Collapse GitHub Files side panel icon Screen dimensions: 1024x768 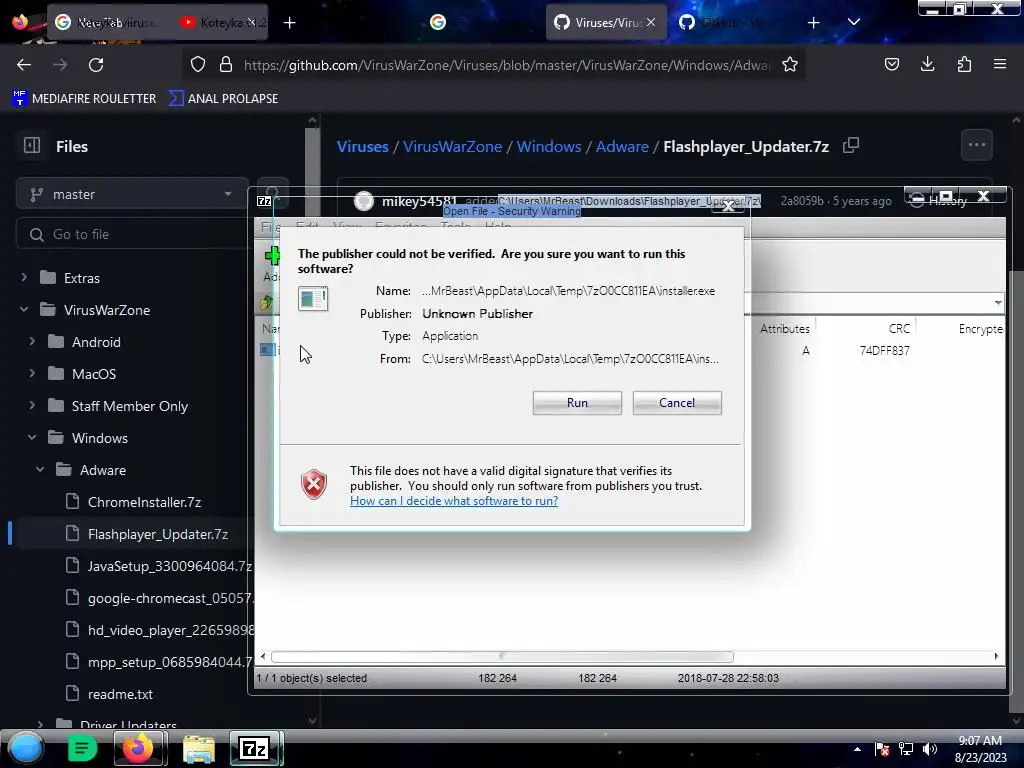[32, 146]
